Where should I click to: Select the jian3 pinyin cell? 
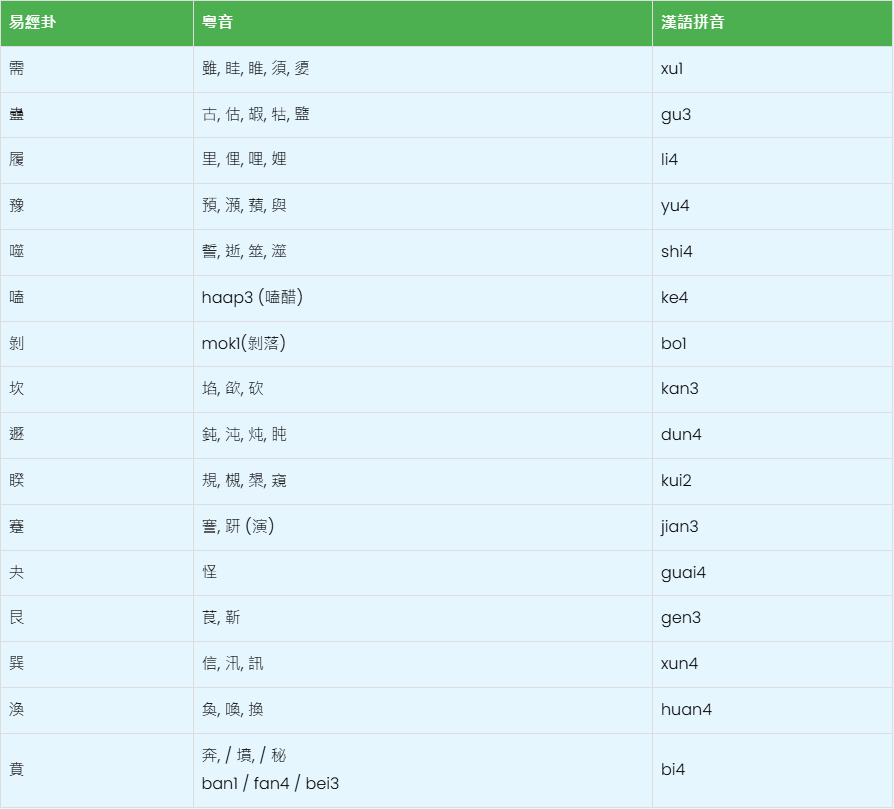(773, 527)
